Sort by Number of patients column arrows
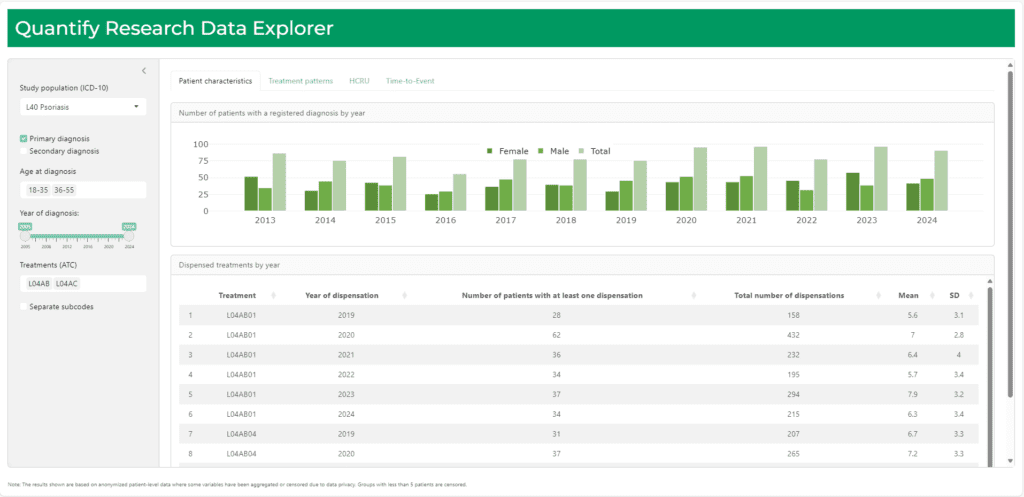 point(694,295)
